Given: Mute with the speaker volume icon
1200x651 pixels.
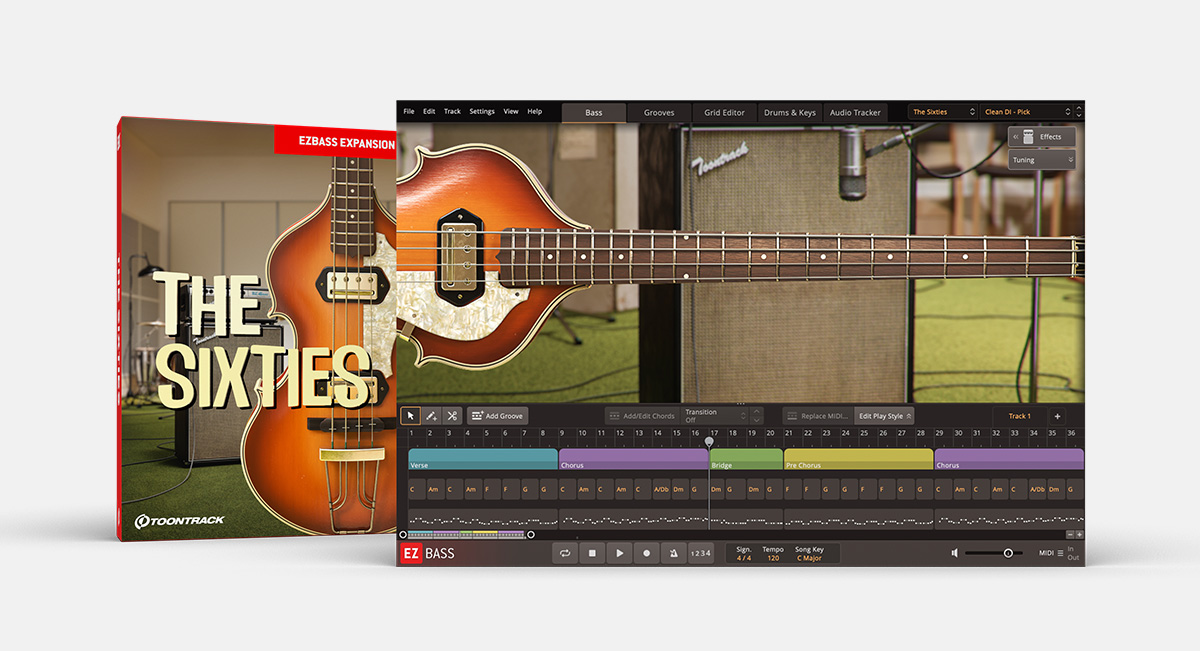Looking at the screenshot, I should coord(955,553).
